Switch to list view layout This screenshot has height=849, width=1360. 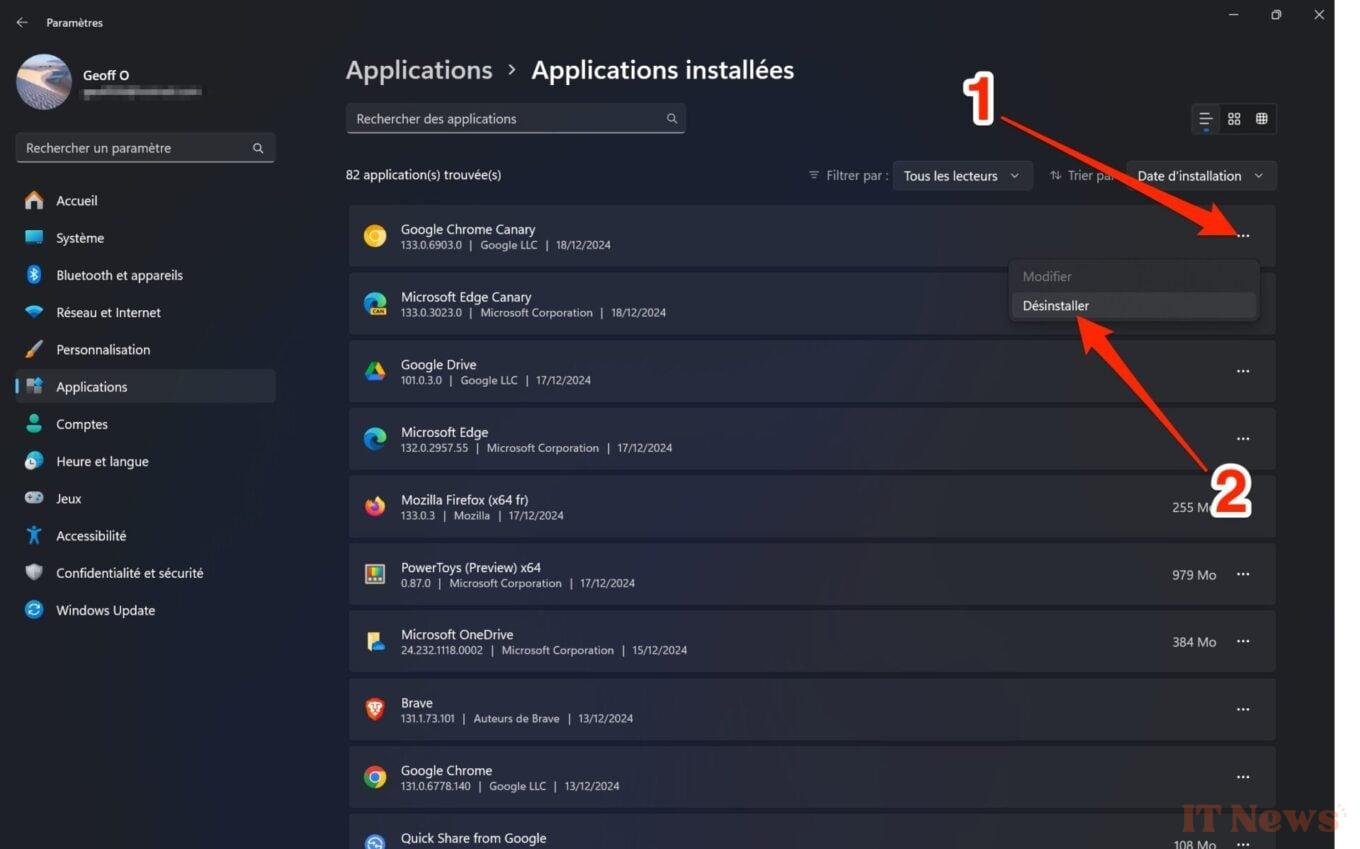[x=1205, y=118]
